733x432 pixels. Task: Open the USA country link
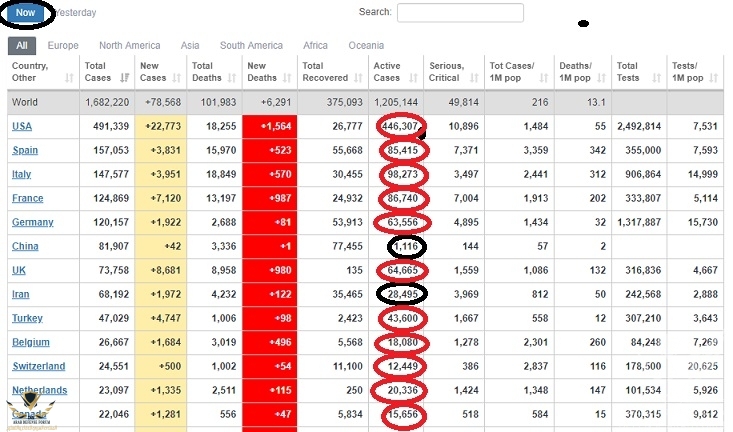pyautogui.click(x=21, y=126)
